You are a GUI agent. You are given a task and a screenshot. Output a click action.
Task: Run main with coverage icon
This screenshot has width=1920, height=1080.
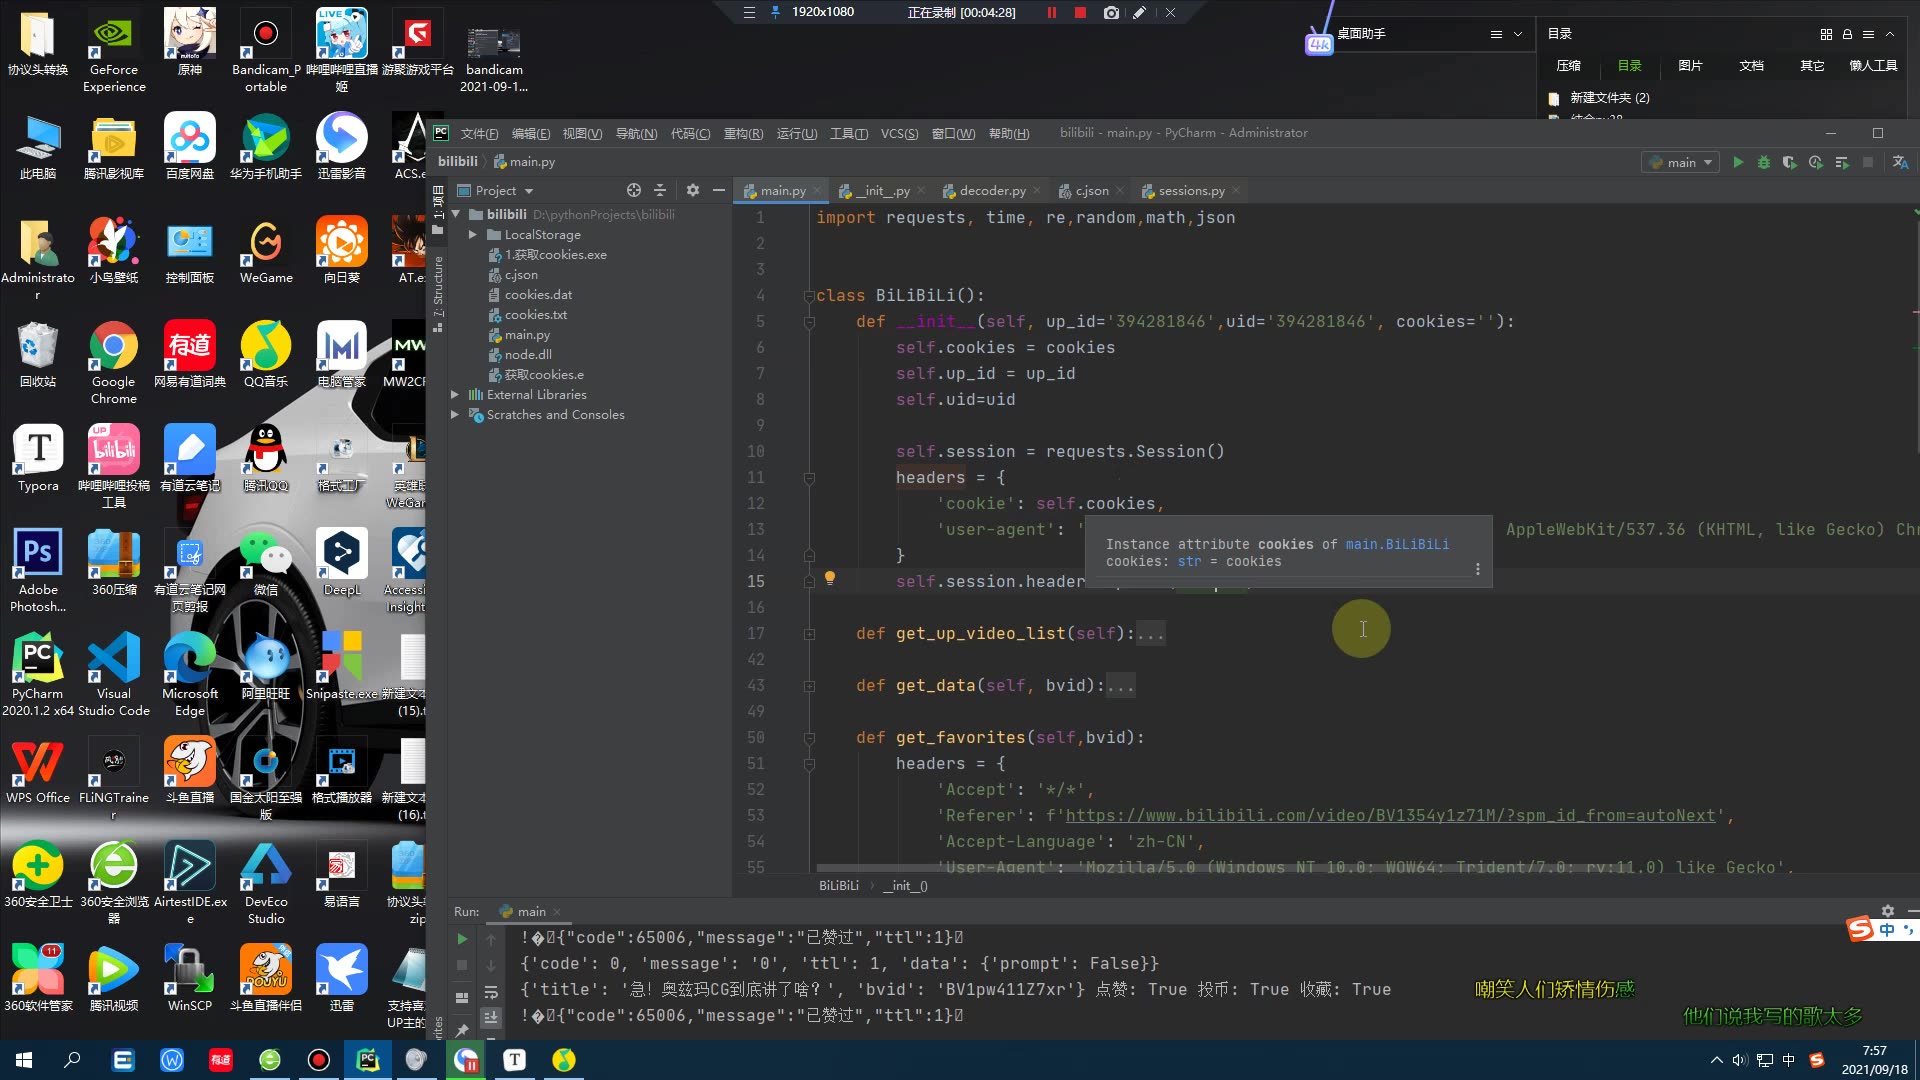pos(1790,162)
